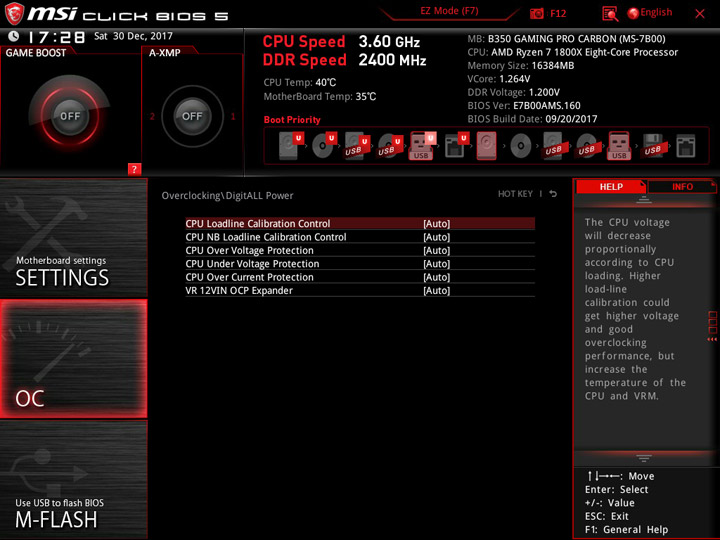Select CPU Under Voltage Protection label
Viewport: 720px width, 540px height.
[252, 264]
